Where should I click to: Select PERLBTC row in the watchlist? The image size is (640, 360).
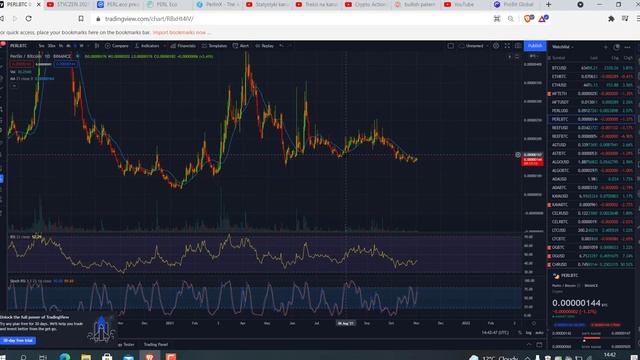pyautogui.click(x=590, y=119)
